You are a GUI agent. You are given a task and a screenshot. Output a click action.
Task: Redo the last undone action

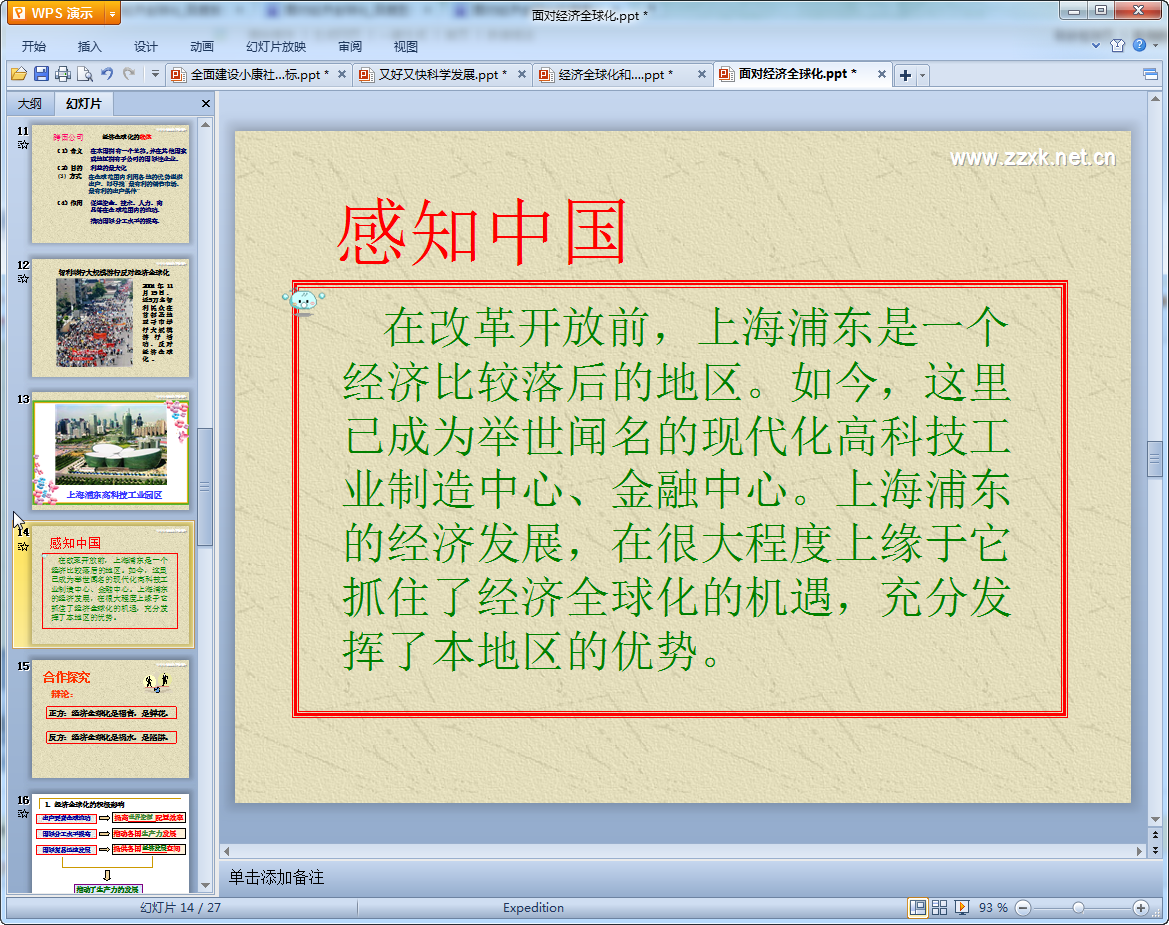point(129,74)
